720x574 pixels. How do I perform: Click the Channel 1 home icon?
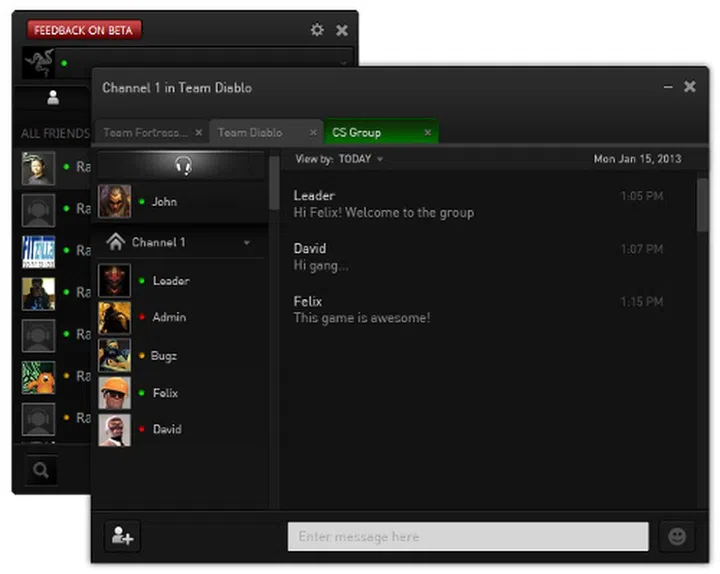(x=115, y=242)
